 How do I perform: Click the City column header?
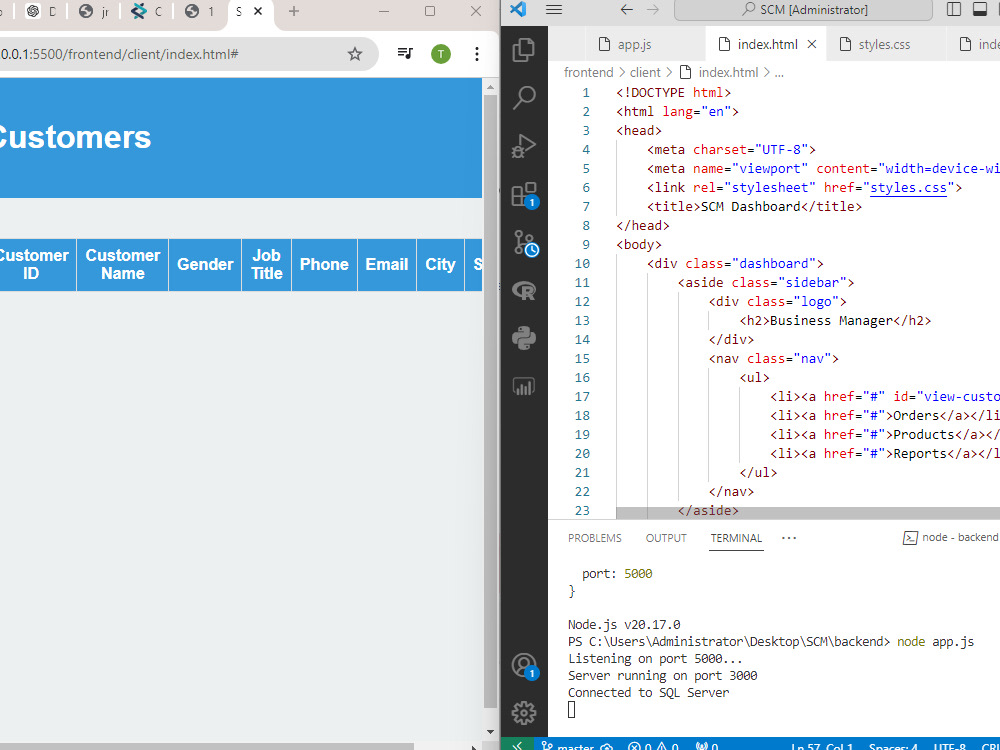click(440, 265)
